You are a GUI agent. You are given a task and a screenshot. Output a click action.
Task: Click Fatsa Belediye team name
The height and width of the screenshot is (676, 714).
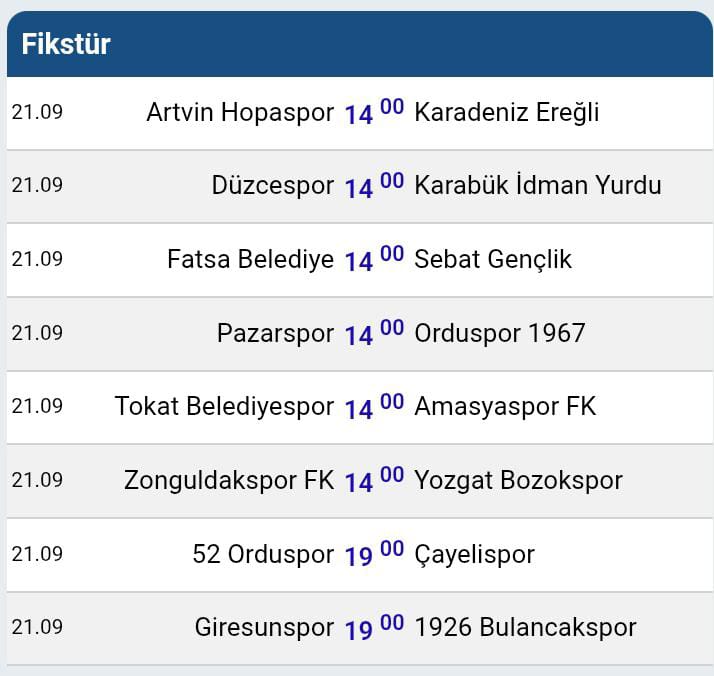click(250, 260)
